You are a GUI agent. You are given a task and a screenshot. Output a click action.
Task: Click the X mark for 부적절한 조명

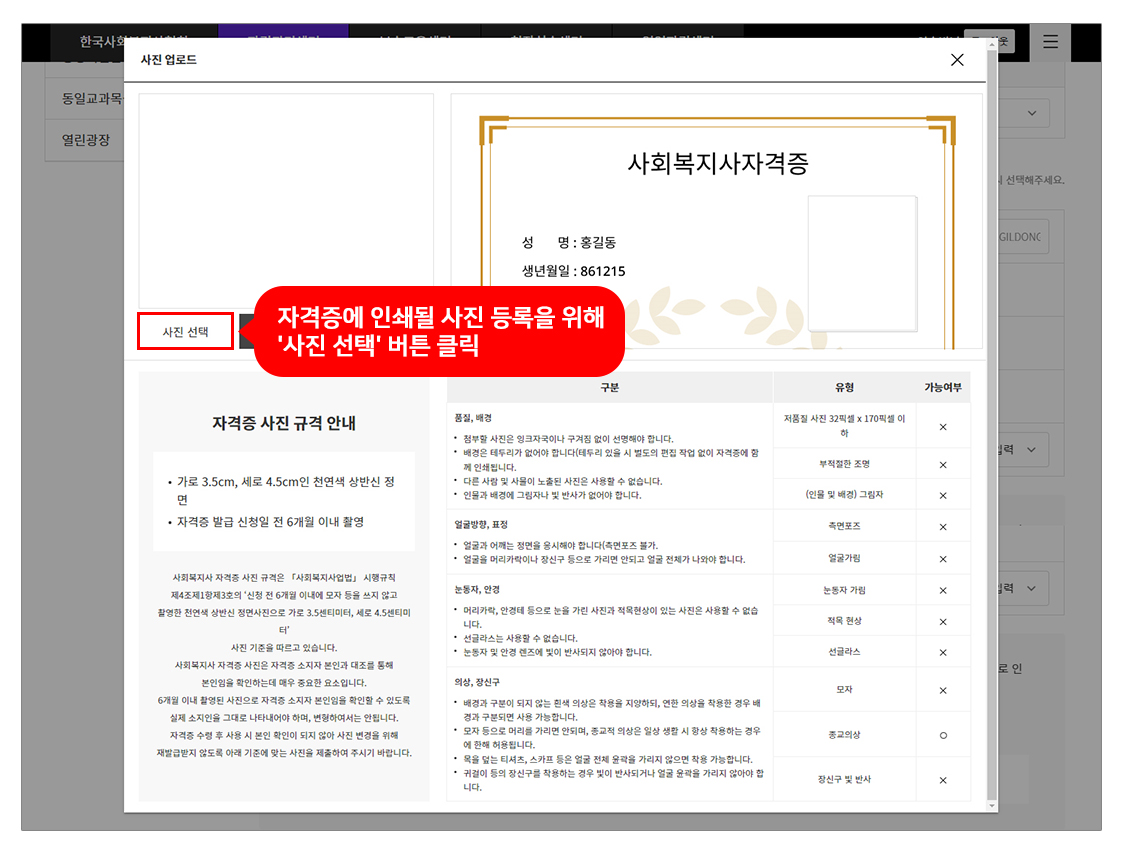point(942,465)
